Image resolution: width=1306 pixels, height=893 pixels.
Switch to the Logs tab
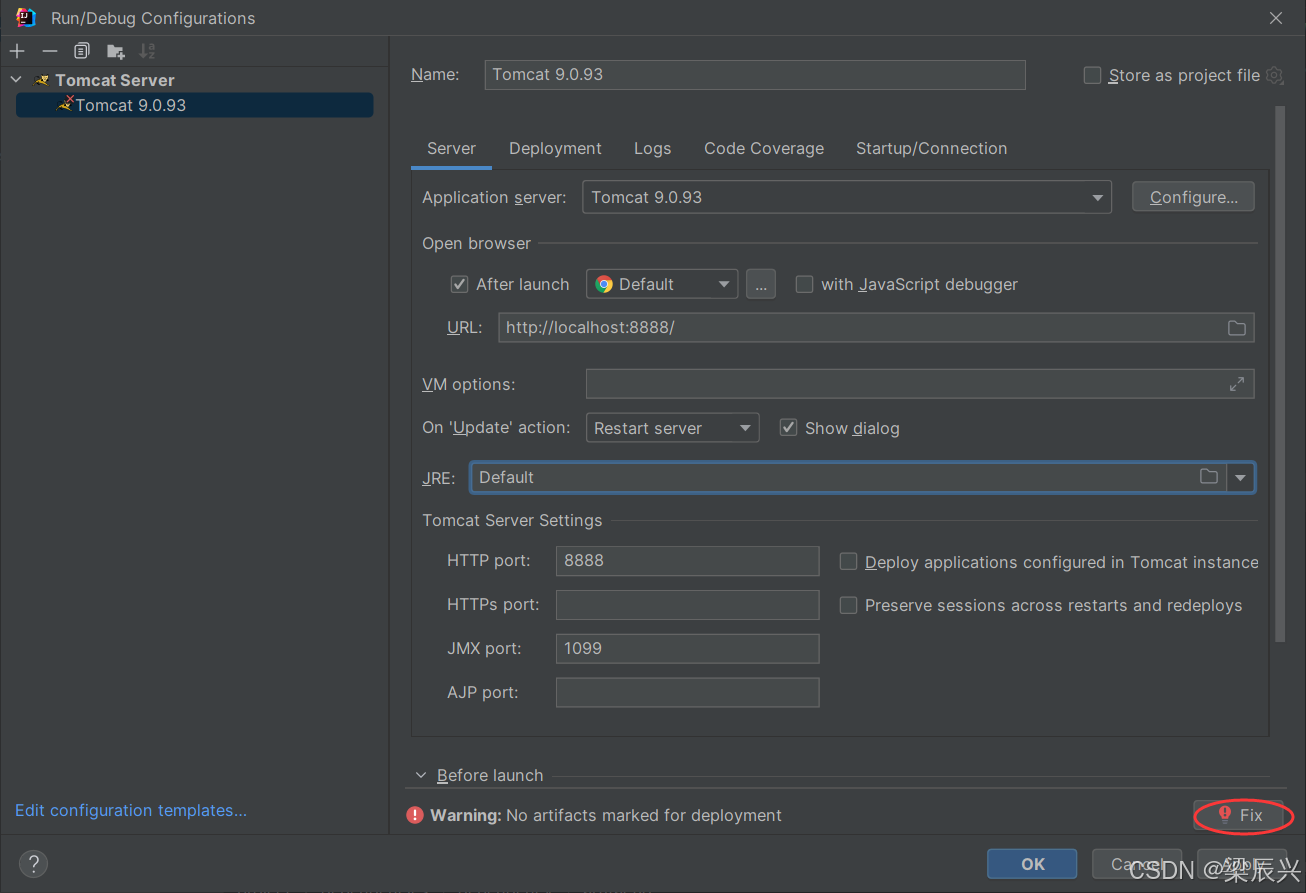(652, 148)
